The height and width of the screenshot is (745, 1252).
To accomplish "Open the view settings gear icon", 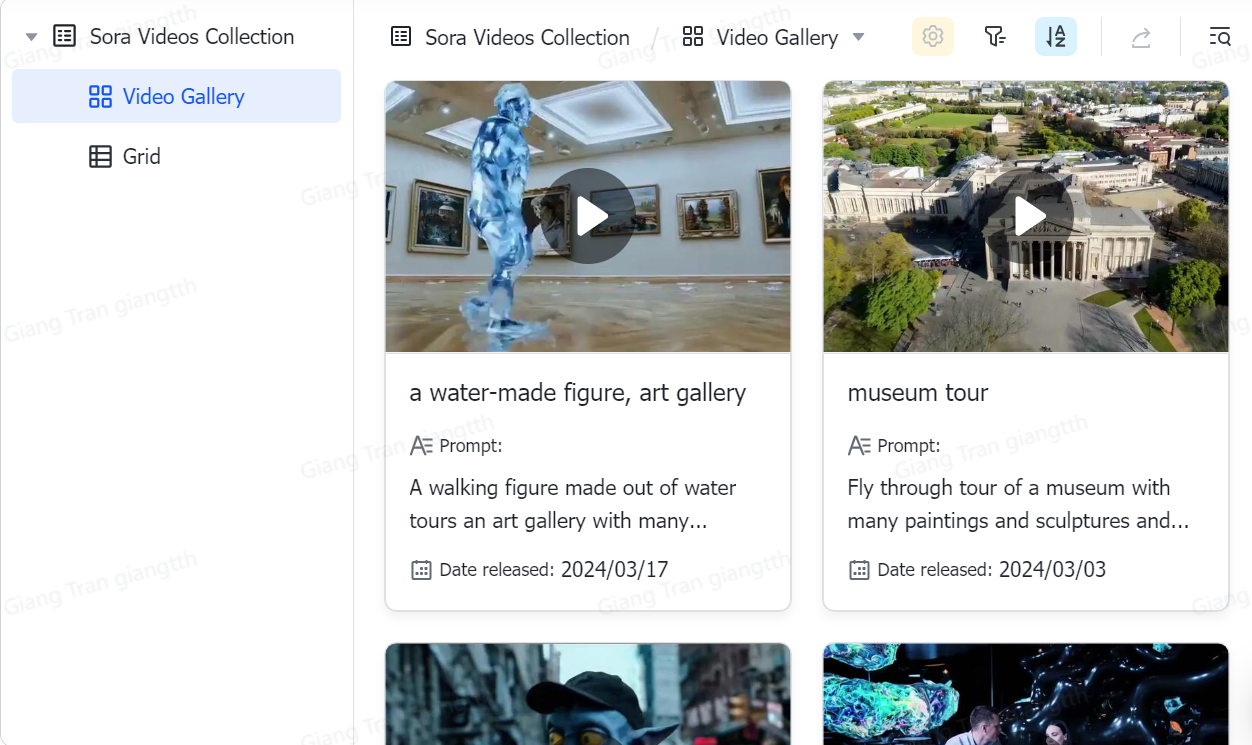I will point(932,36).
